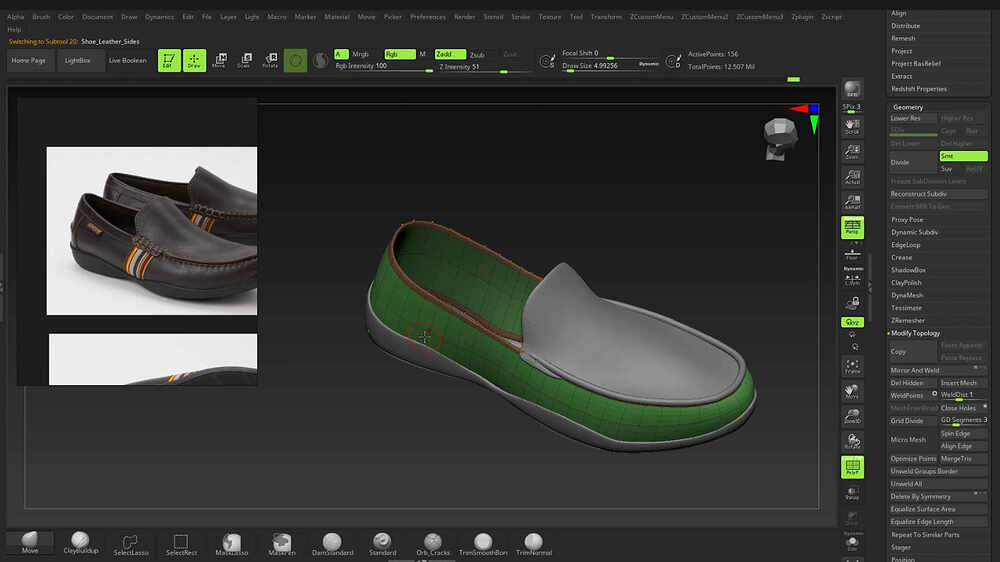Open the Zplugin menu
Image resolution: width=1000 pixels, height=562 pixels.
[x=801, y=17]
